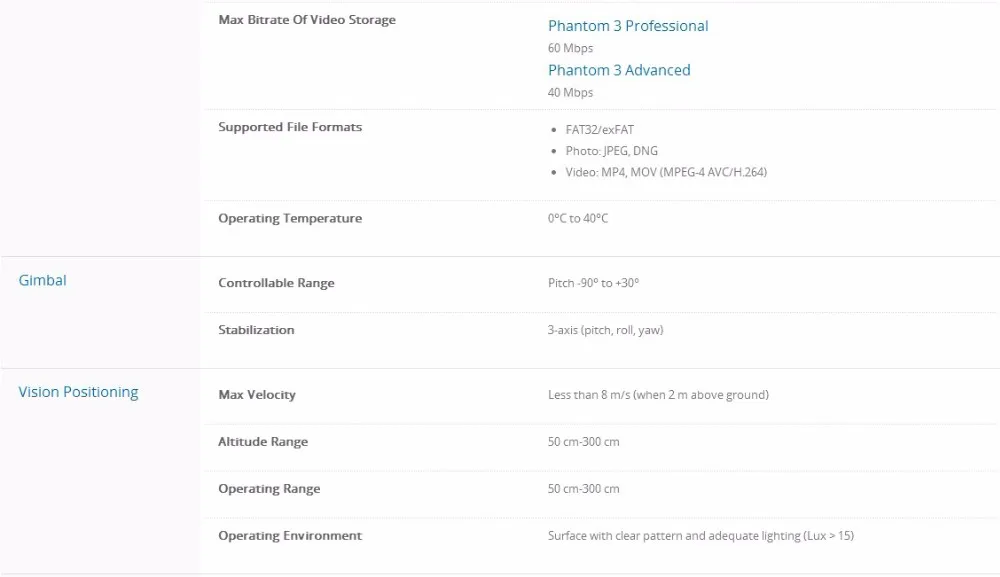The image size is (1000, 577).
Task: Click the Max Velocity label
Action: click(257, 395)
